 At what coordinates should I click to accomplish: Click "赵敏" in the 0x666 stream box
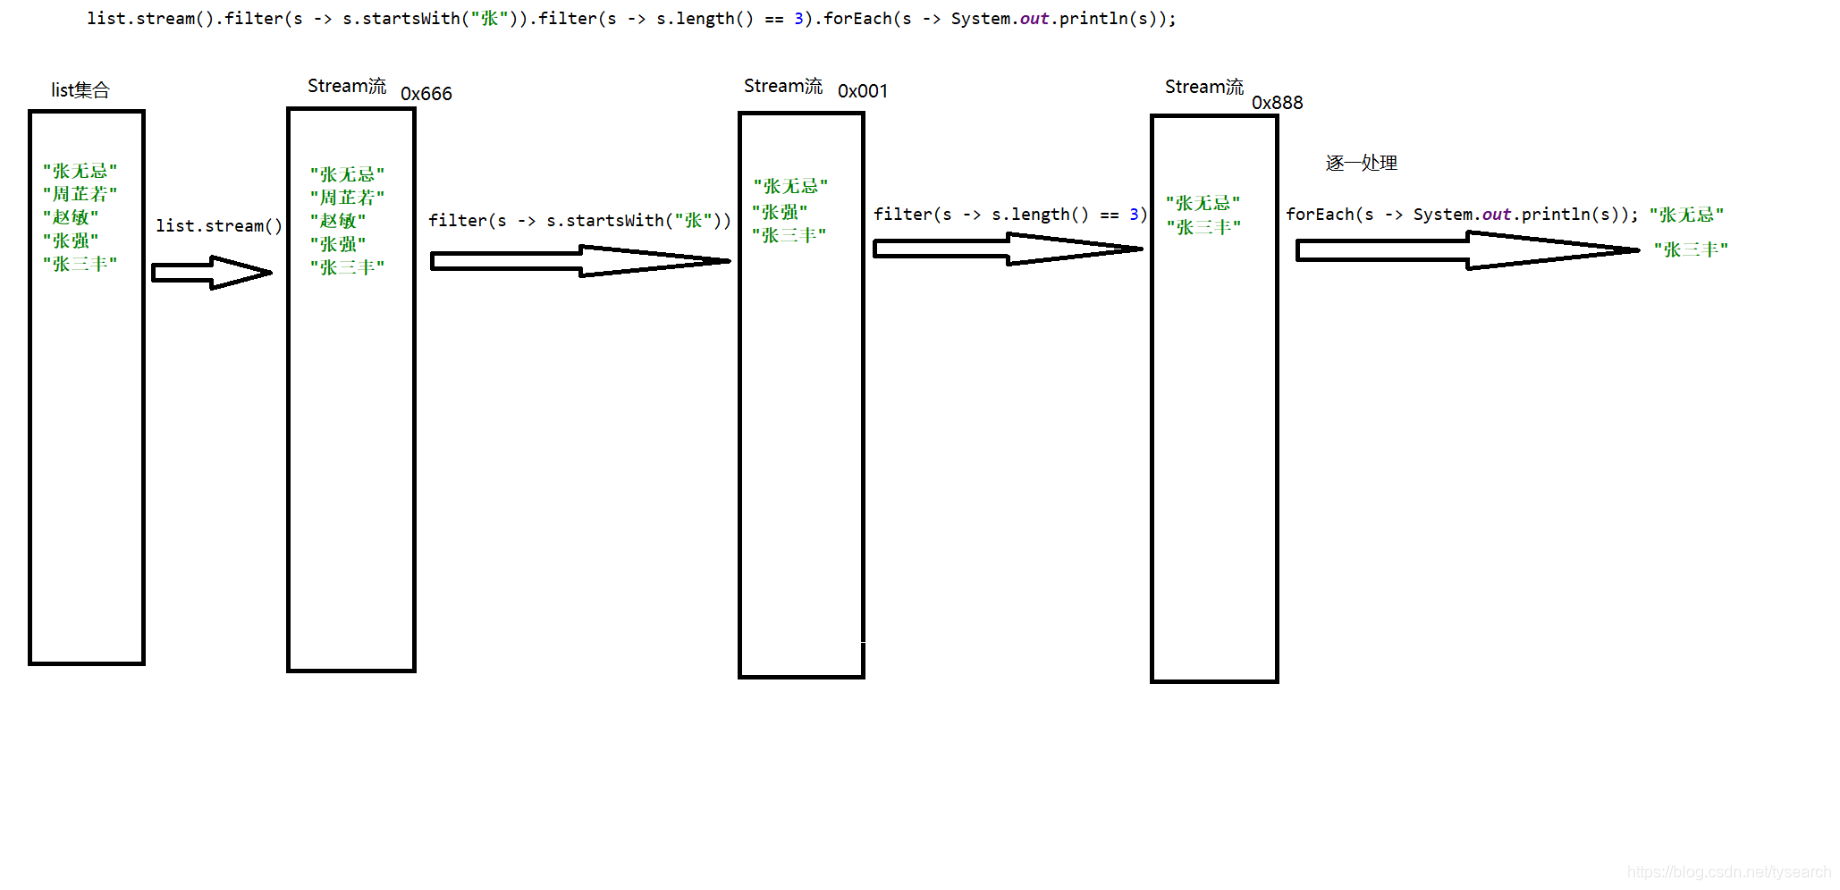(x=338, y=221)
